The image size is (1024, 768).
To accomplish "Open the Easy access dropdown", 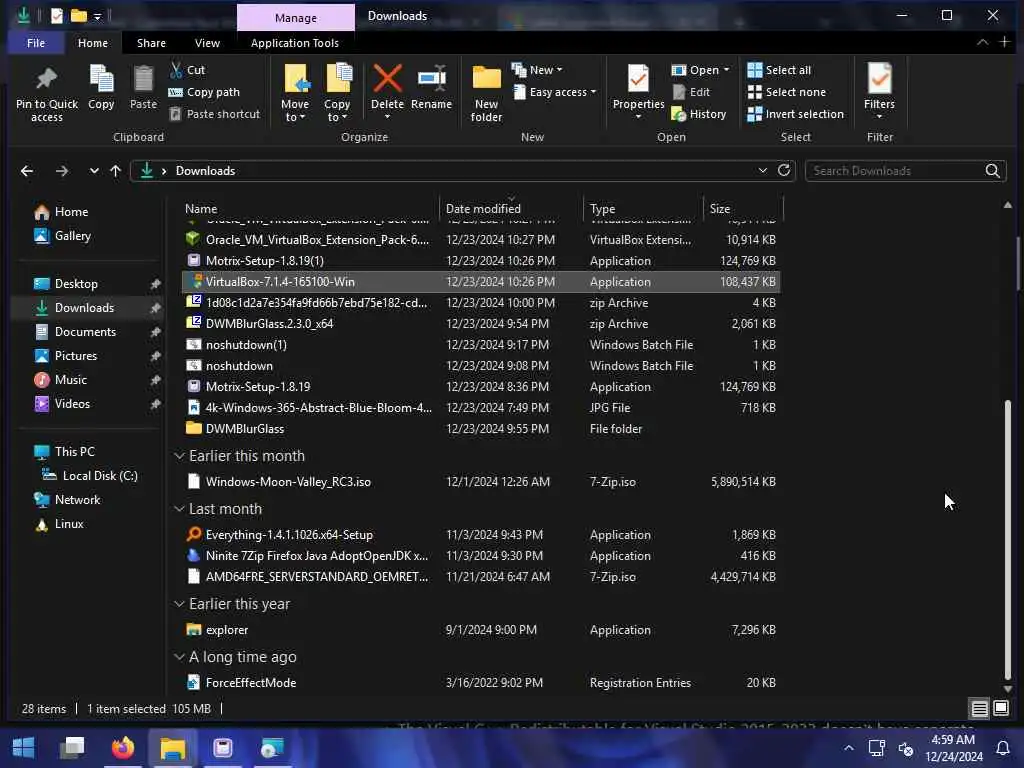I will [x=554, y=92].
